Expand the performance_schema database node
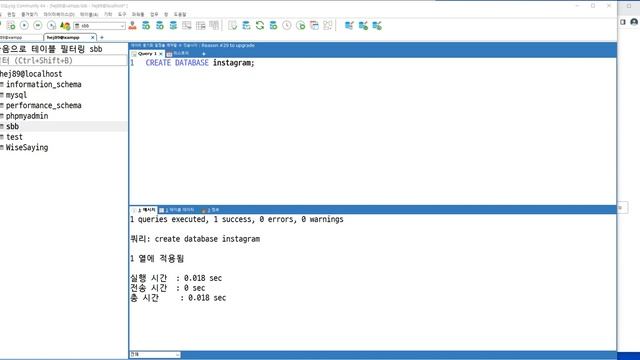640x360 pixels. click(x=2, y=106)
